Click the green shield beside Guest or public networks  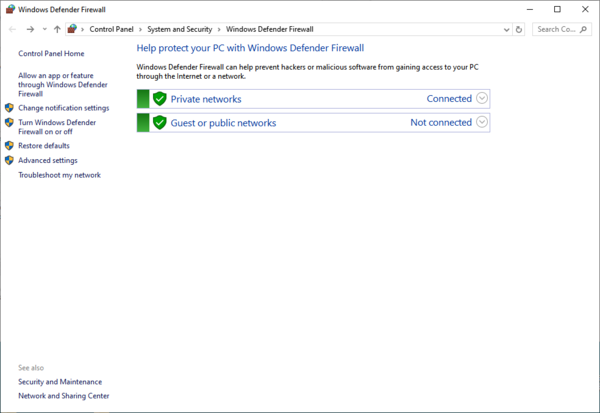[x=160, y=122]
